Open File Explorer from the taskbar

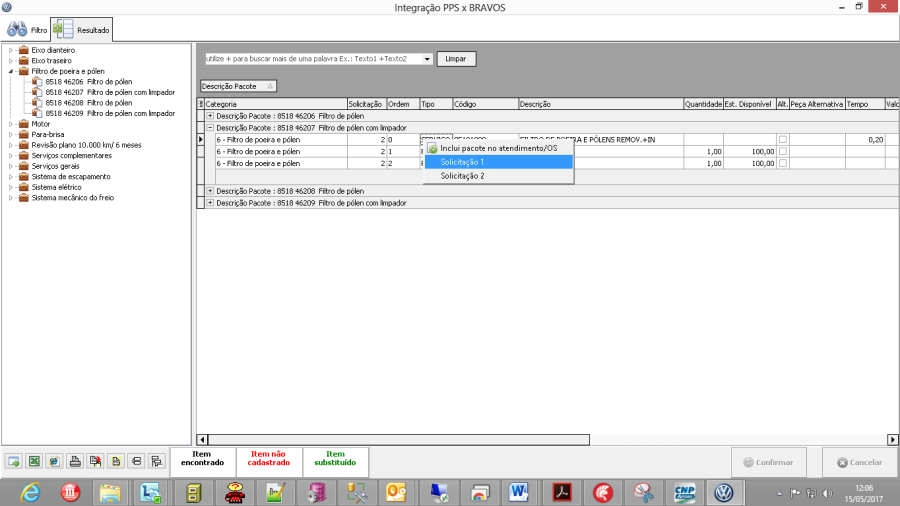point(110,493)
